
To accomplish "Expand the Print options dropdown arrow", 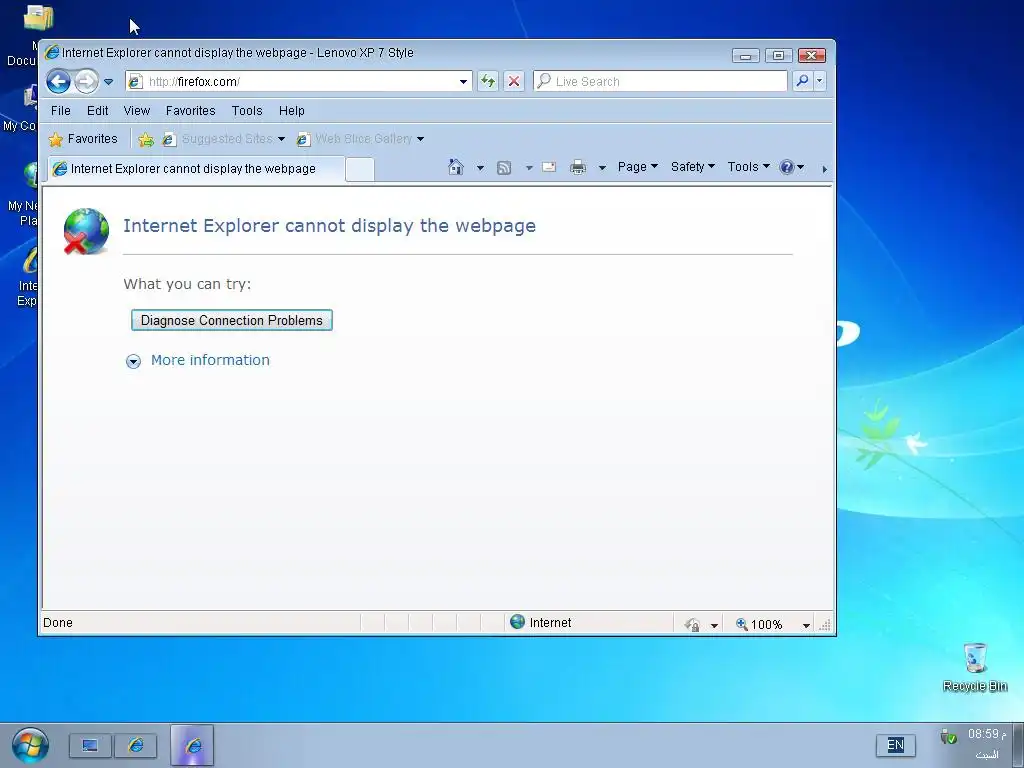I will (x=602, y=168).
